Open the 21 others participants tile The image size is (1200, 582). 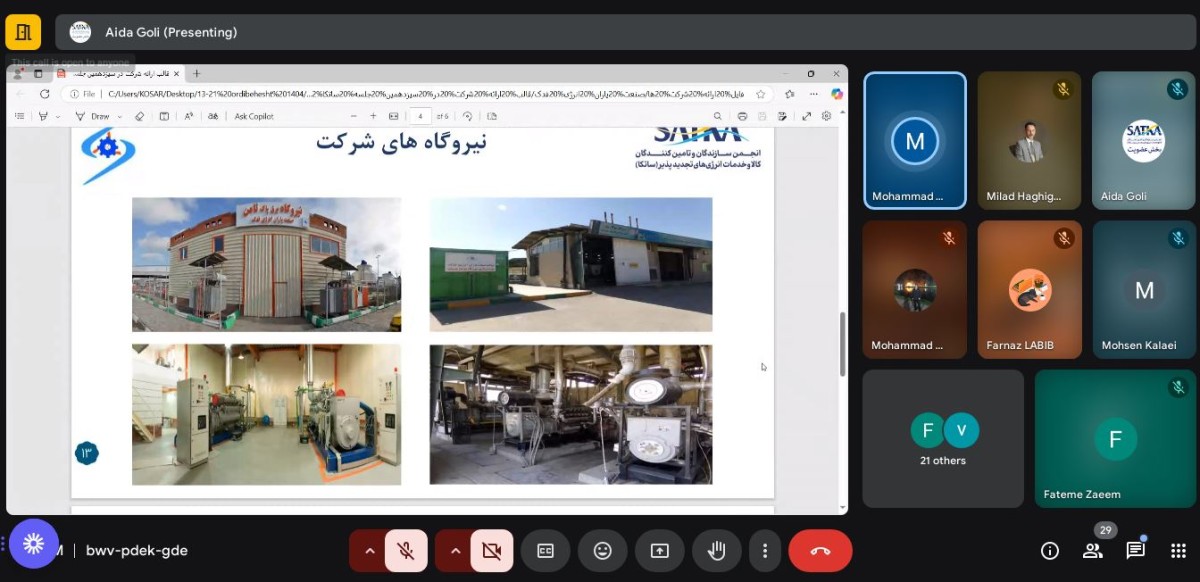click(944, 439)
